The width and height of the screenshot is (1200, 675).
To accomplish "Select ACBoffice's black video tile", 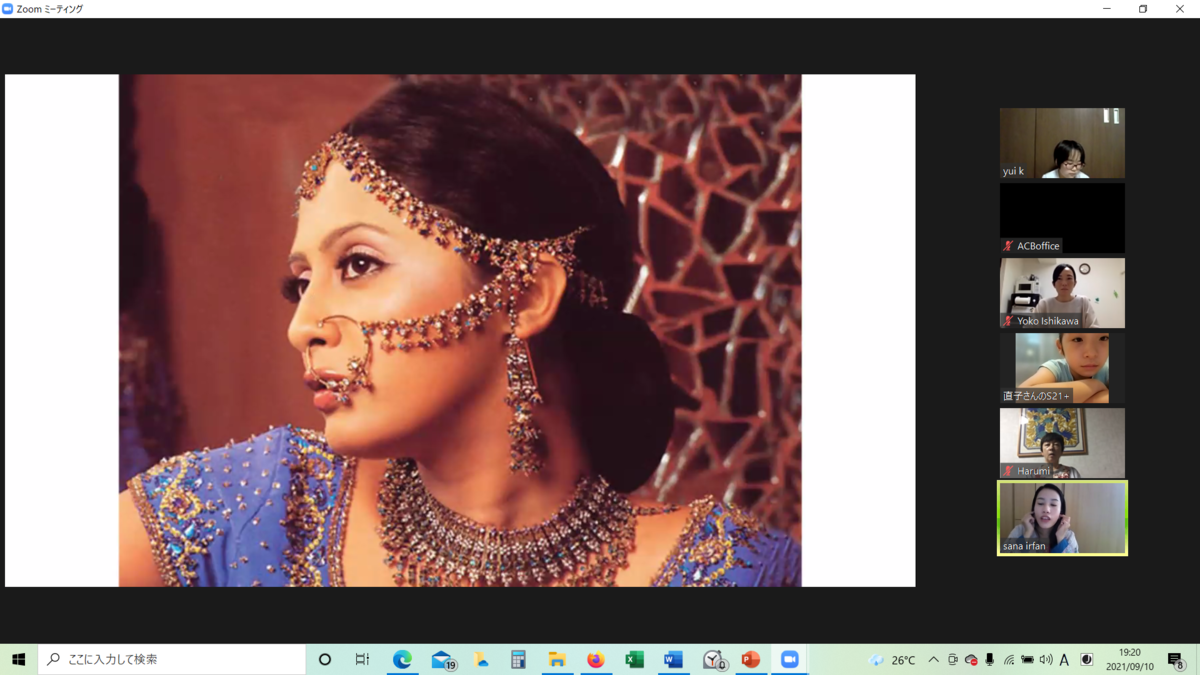I will 1062,218.
